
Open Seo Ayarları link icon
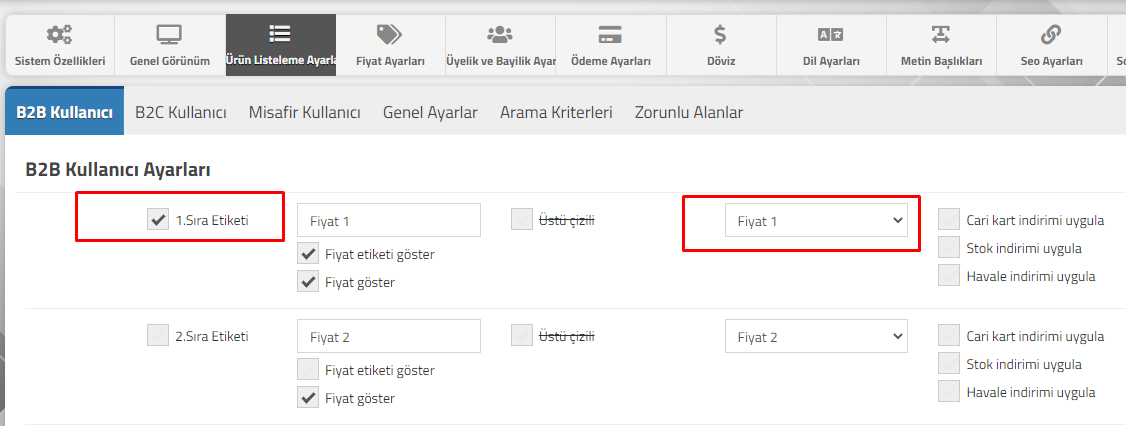coord(1051,34)
